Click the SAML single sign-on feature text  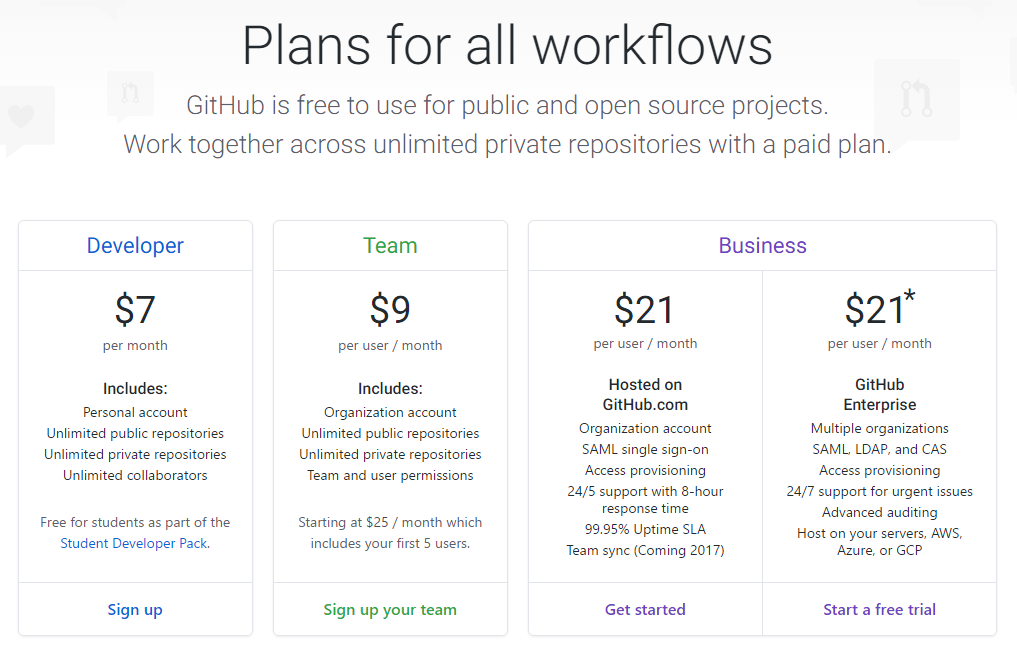point(645,449)
